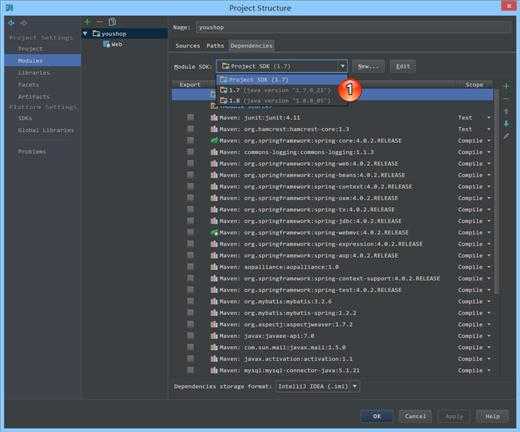Viewport: 520px width, 432px height.
Task: Switch to the Dependencies tab
Action: click(251, 46)
